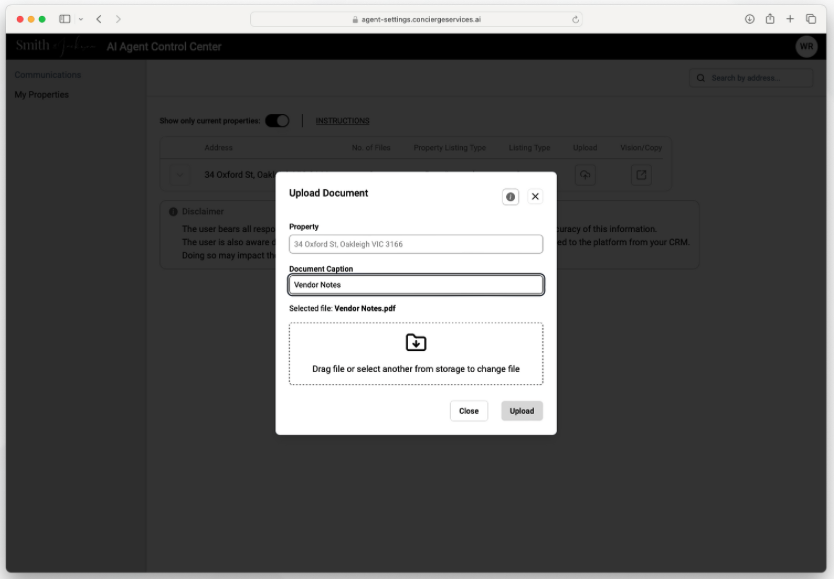This screenshot has width=834, height=579.
Task: Open the browser sidebar dropdown chevron
Action: pyautogui.click(x=80, y=18)
